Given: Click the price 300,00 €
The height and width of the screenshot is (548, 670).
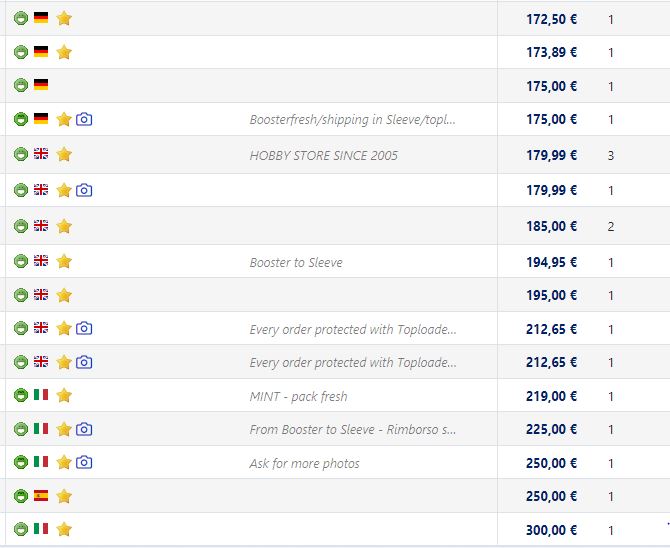Looking at the screenshot, I should click(x=551, y=530).
